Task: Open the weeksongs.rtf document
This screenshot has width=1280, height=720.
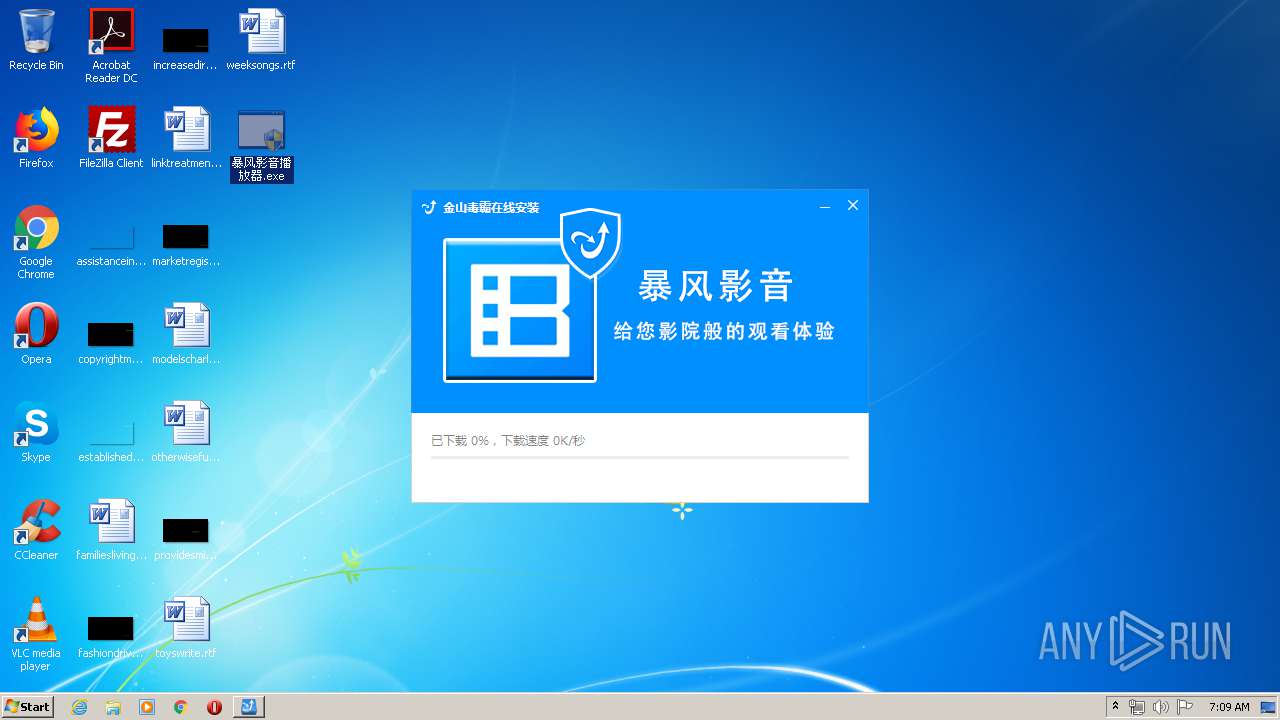Action: (x=261, y=40)
